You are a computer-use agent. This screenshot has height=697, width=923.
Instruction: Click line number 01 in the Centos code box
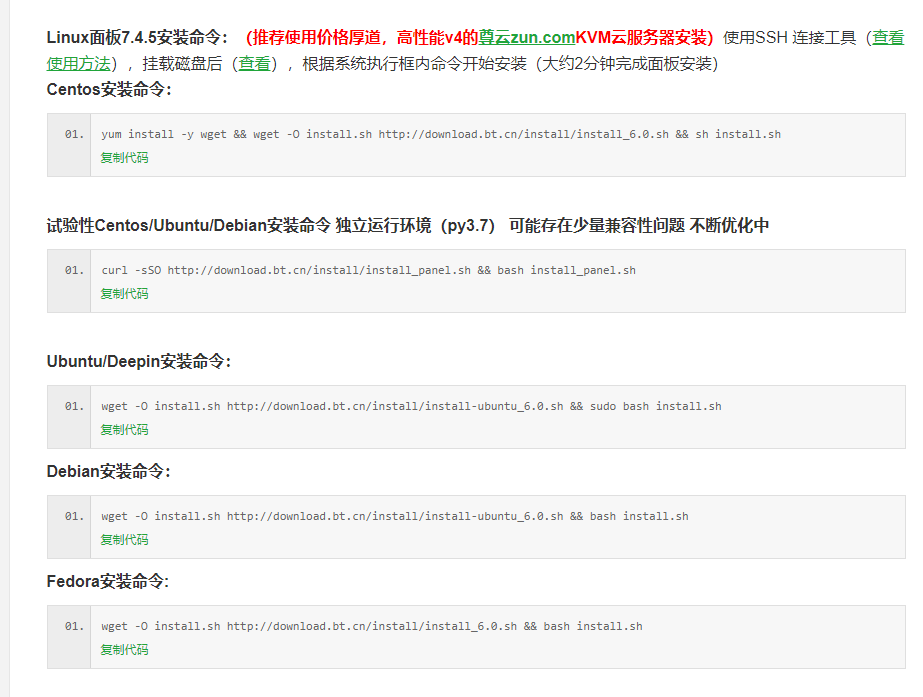(74, 134)
